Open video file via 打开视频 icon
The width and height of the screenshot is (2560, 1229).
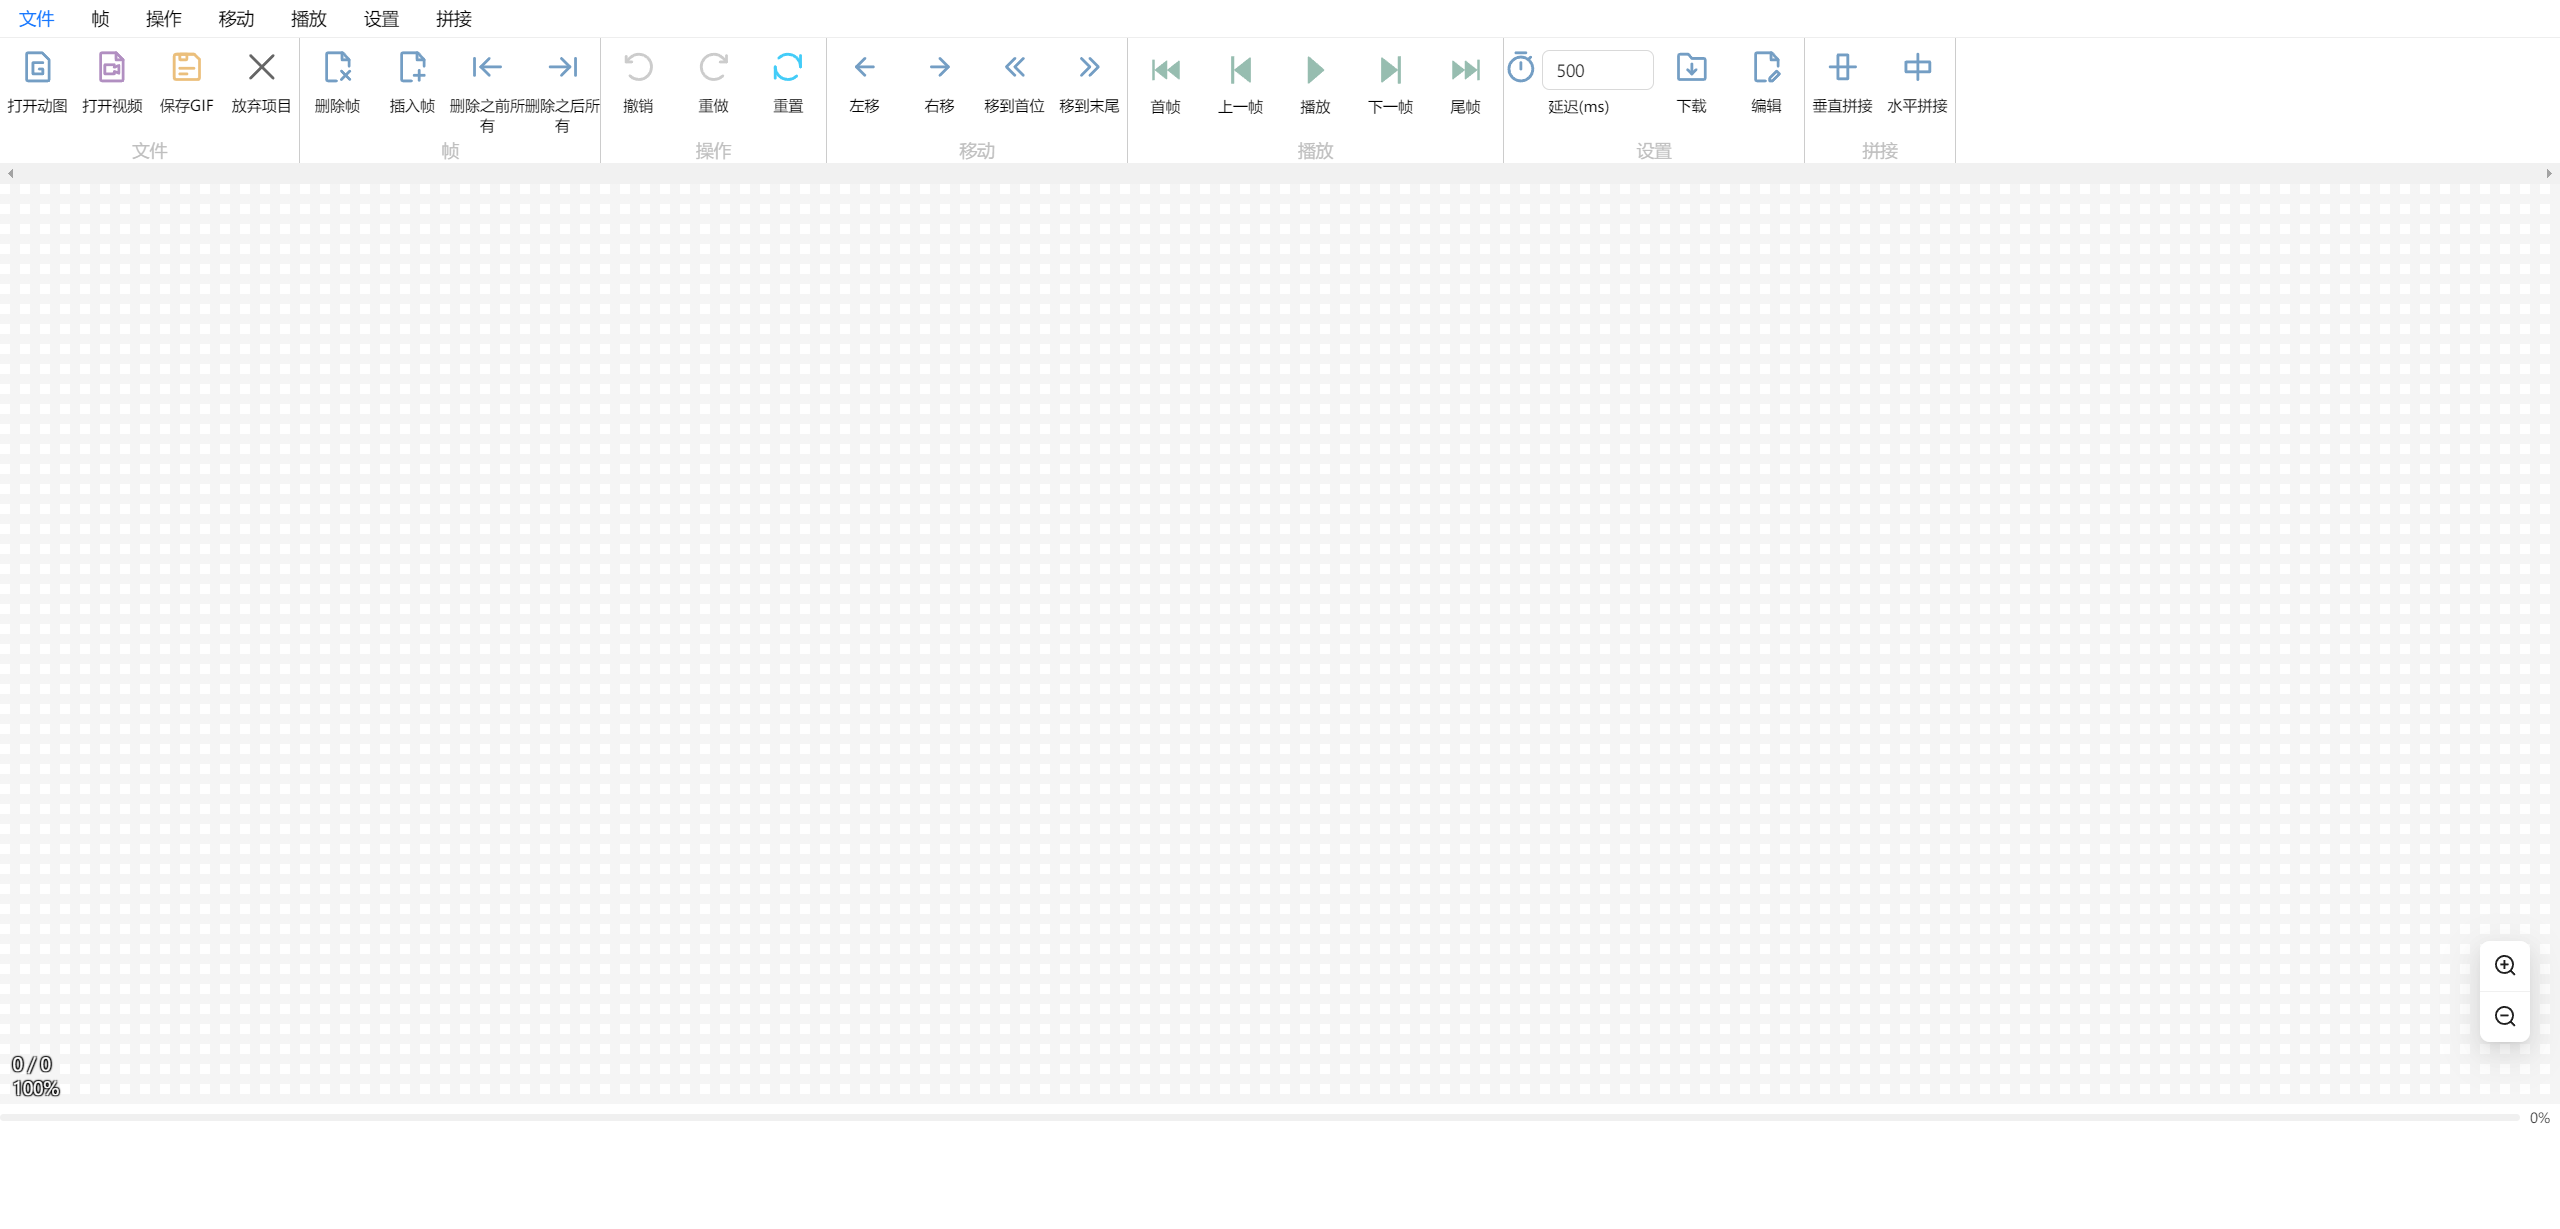tap(112, 68)
